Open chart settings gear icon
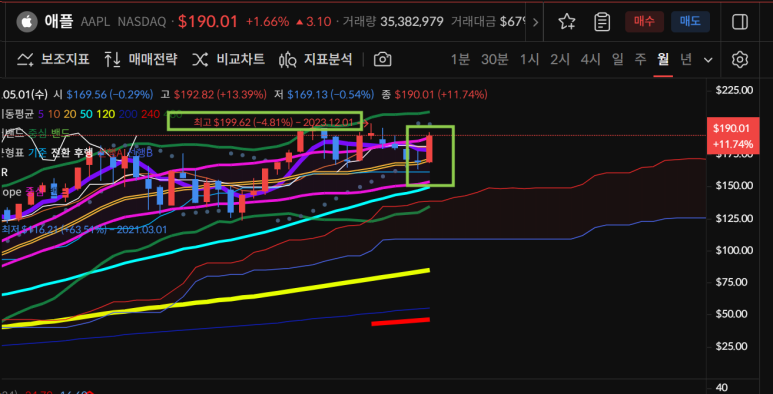 pos(739,60)
